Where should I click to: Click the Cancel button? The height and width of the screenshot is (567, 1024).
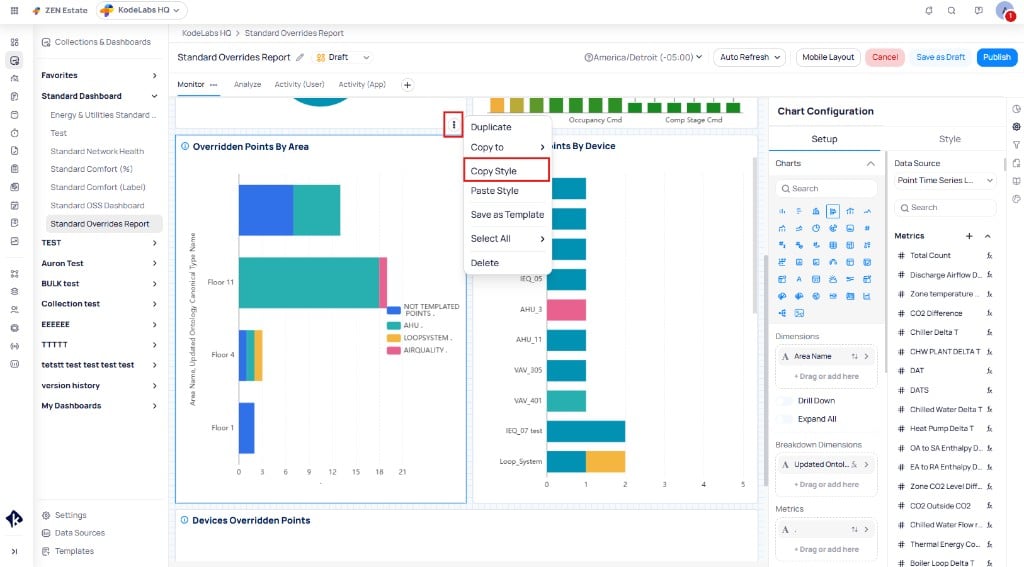pos(885,57)
